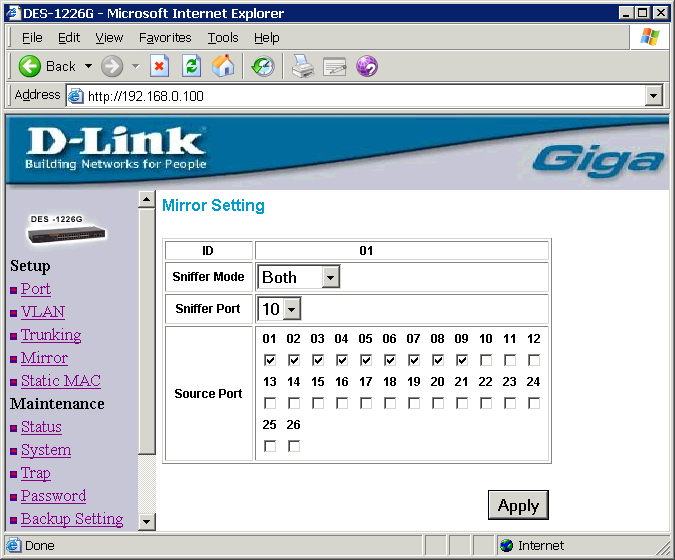
Task: Open the Sniffer Mode dropdown
Action: point(330,277)
